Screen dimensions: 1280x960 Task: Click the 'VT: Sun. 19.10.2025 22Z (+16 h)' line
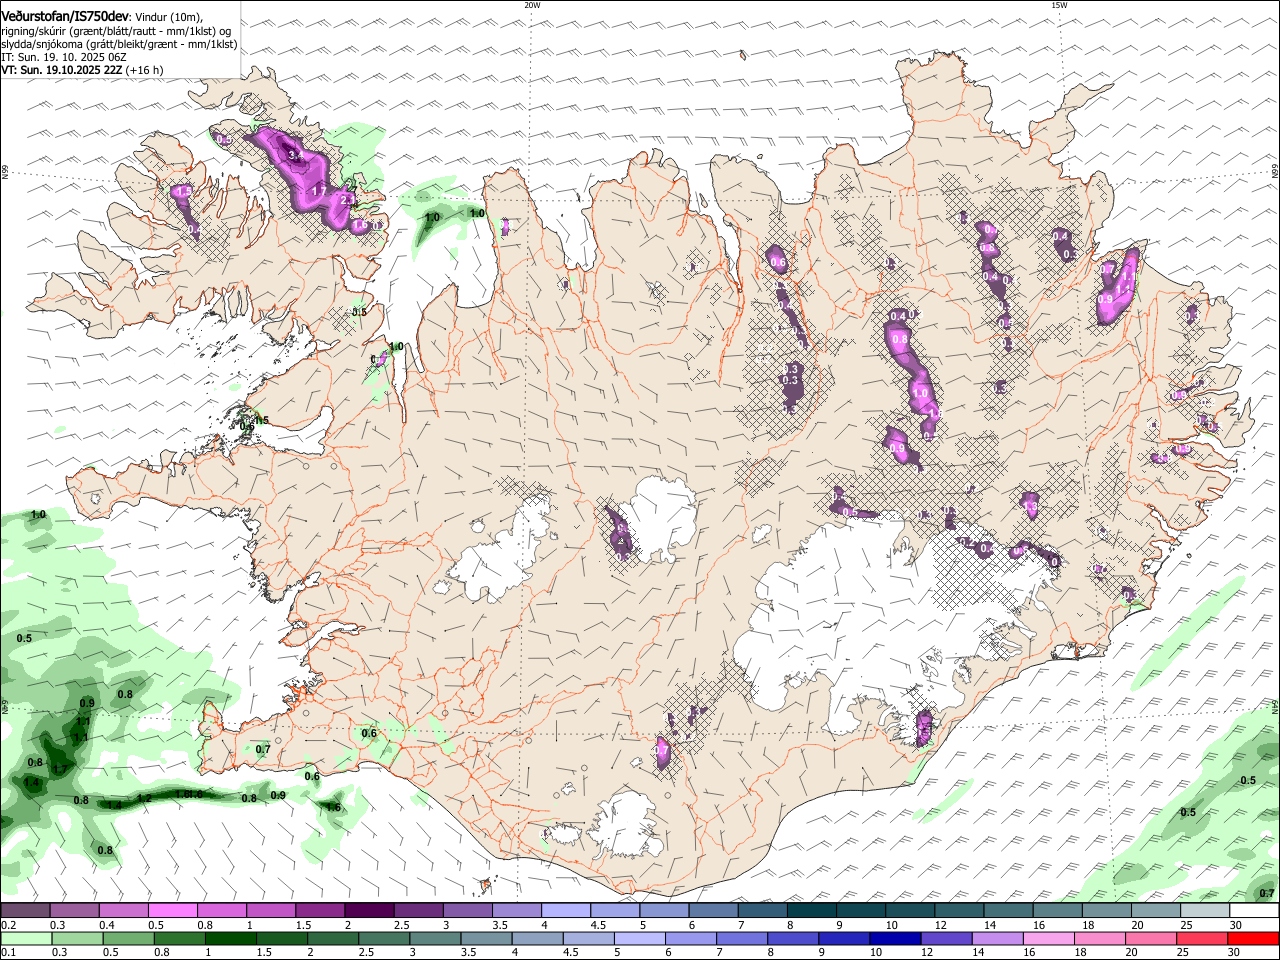click(x=82, y=70)
